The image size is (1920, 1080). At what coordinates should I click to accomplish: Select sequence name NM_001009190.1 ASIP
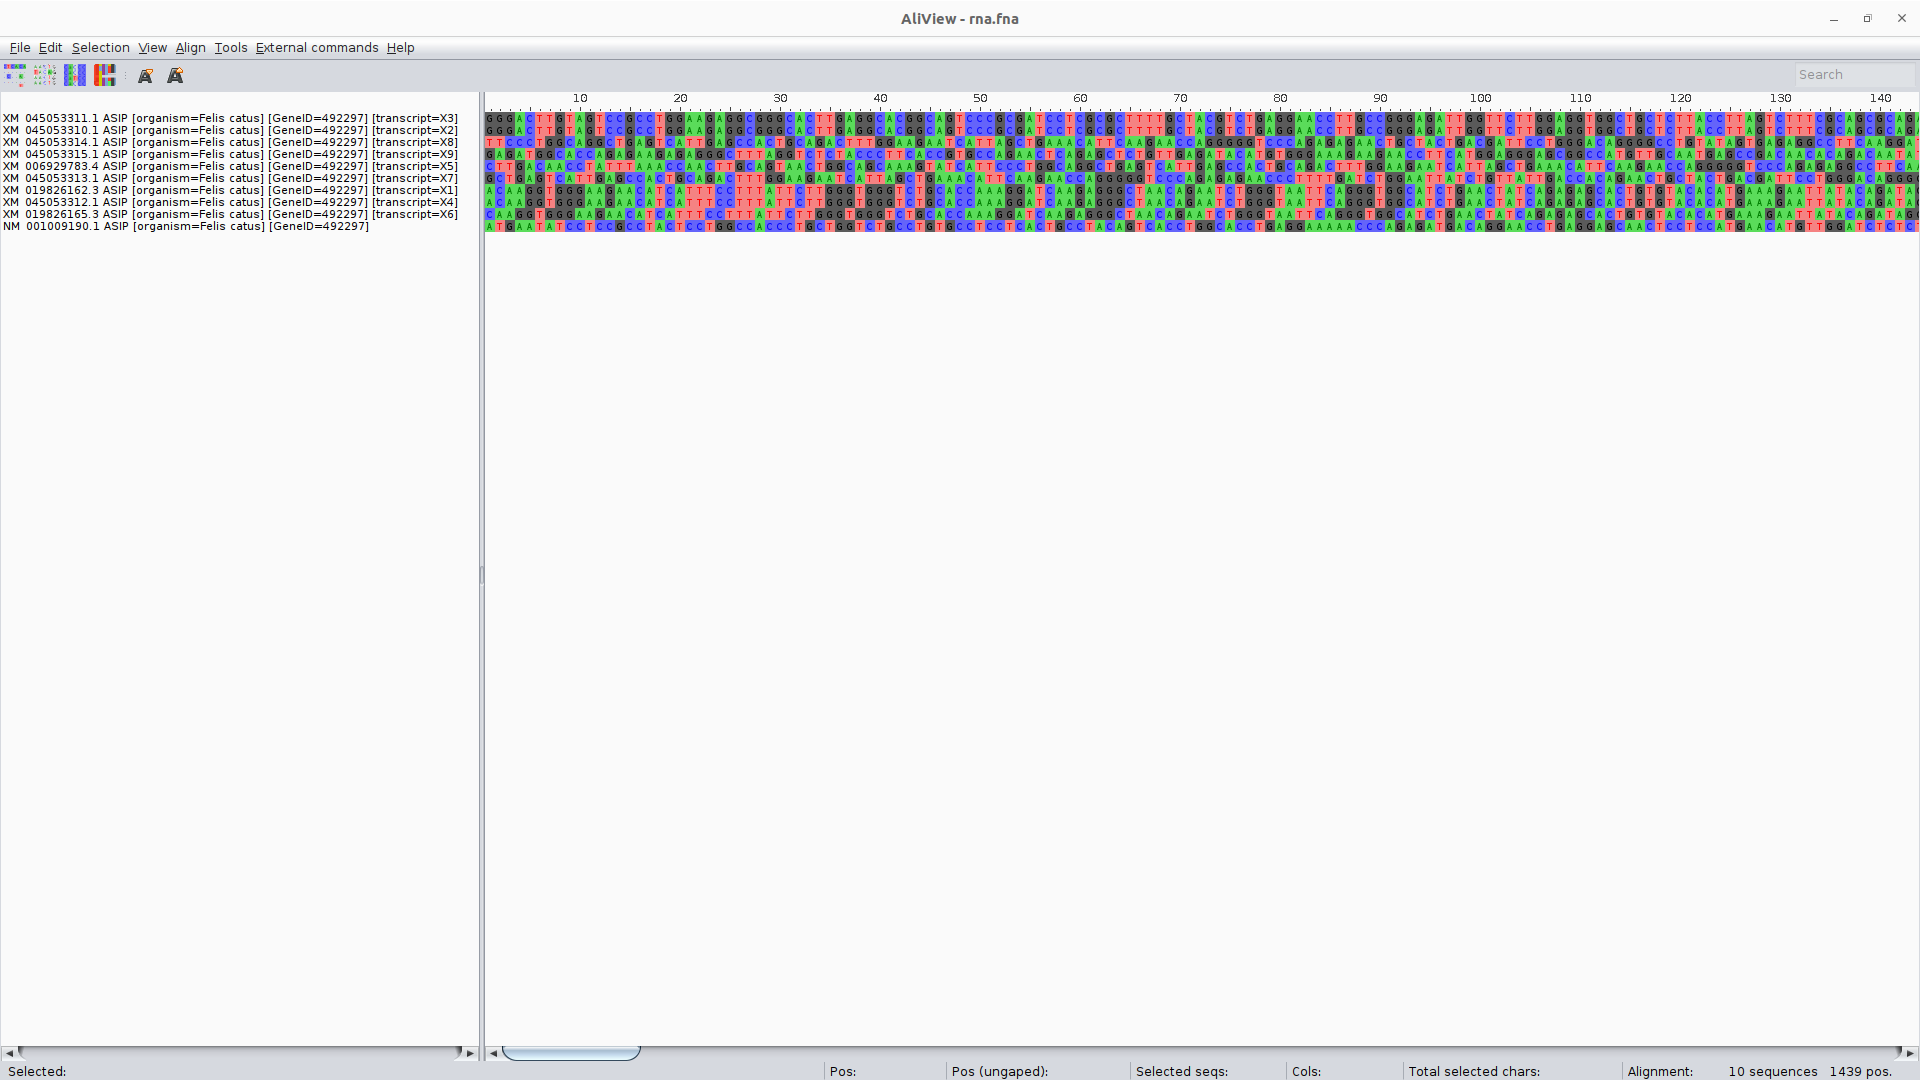point(186,227)
